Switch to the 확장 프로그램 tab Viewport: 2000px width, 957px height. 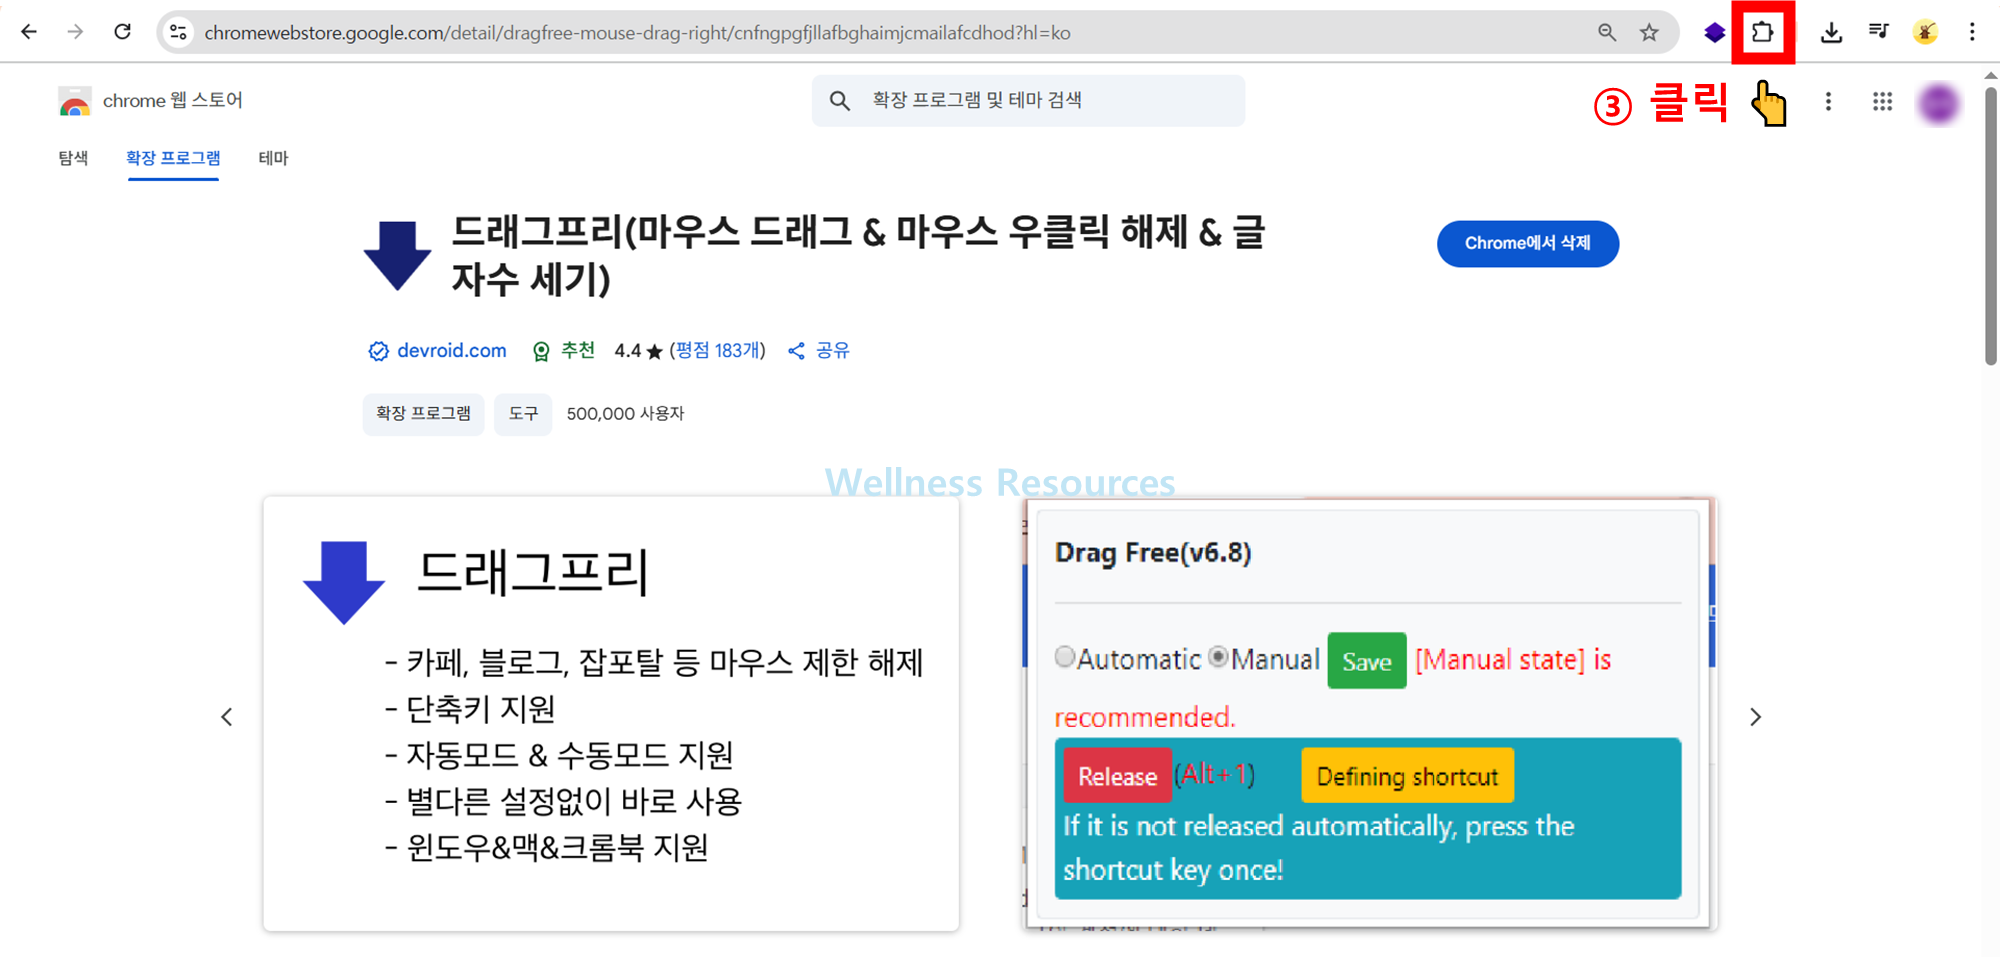[x=173, y=158]
